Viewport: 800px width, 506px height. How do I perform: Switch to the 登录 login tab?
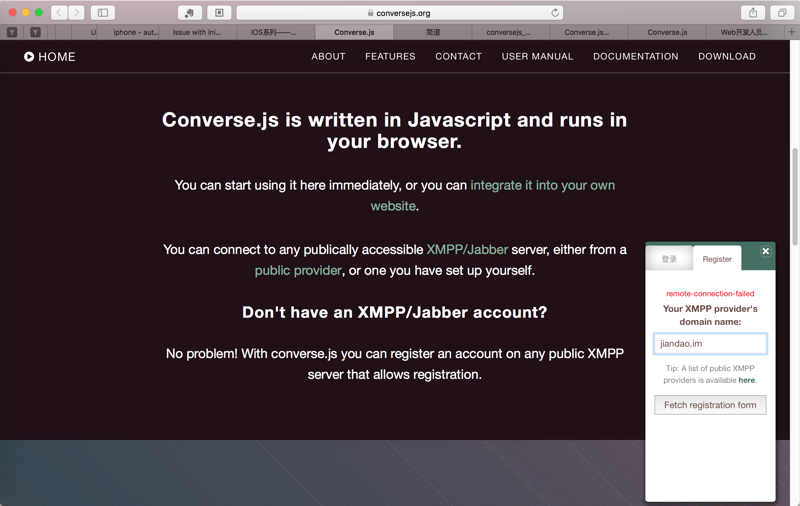pos(669,259)
